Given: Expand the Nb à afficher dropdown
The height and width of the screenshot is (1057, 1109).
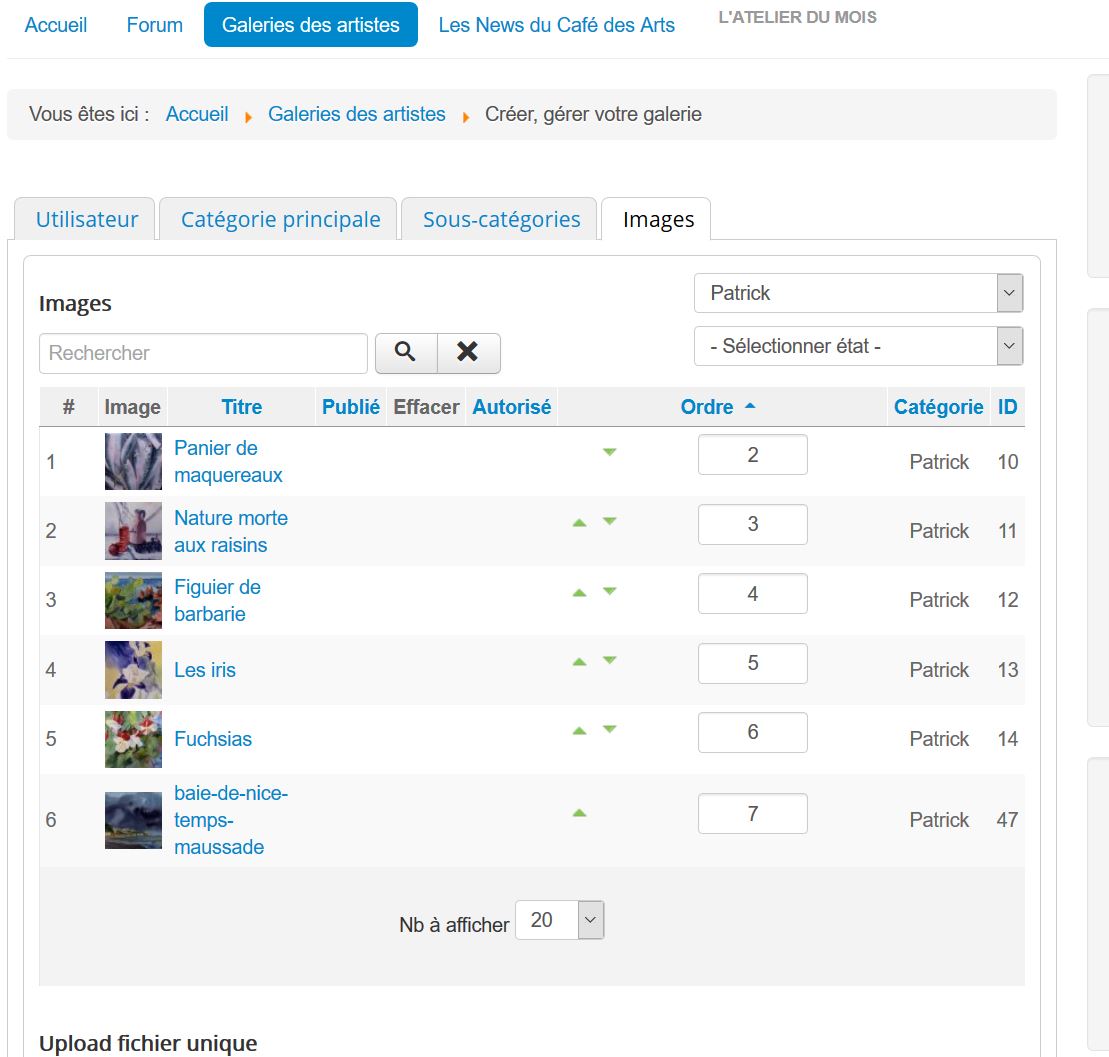Looking at the screenshot, I should (x=559, y=921).
